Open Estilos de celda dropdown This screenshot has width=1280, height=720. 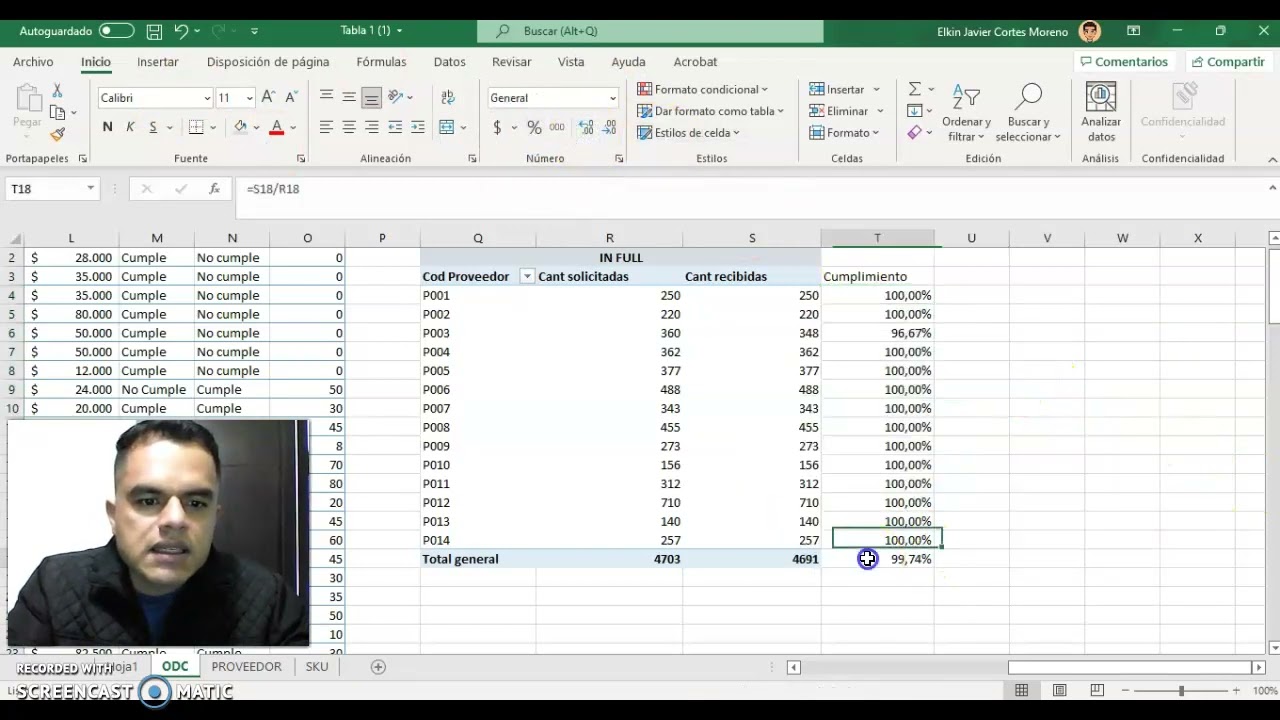[x=689, y=133]
